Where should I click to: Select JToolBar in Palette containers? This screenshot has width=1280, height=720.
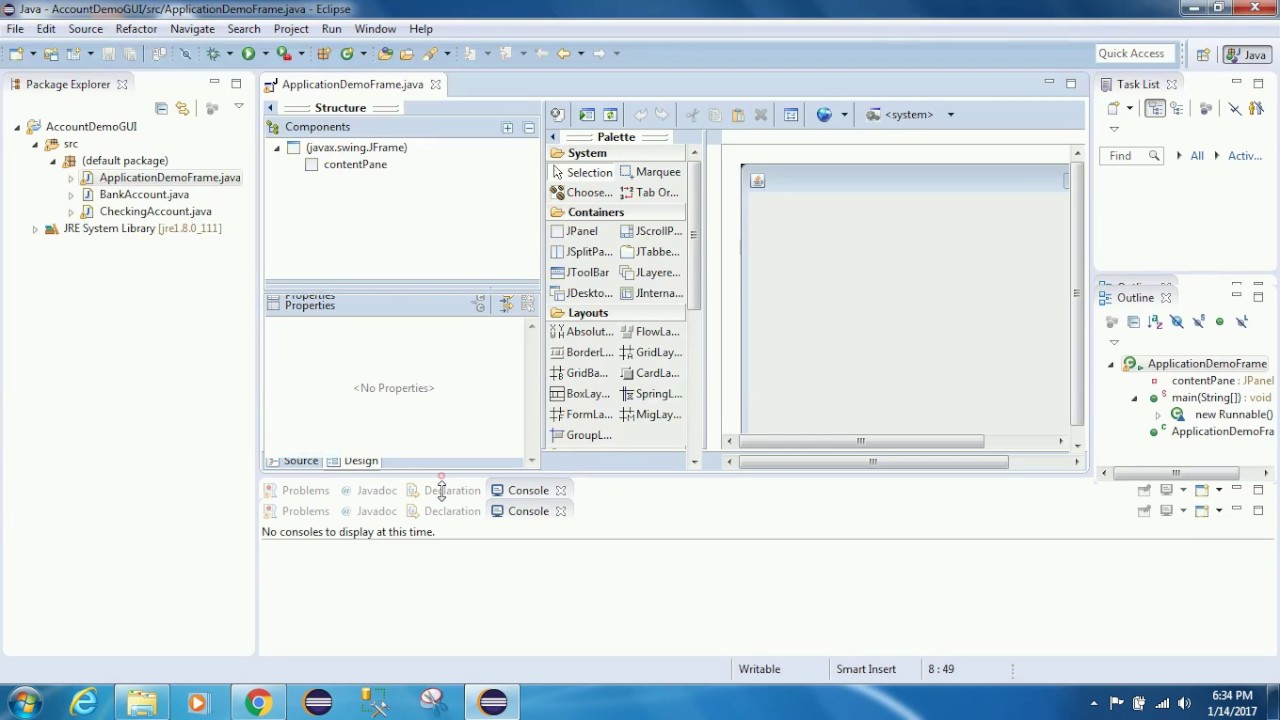[581, 272]
